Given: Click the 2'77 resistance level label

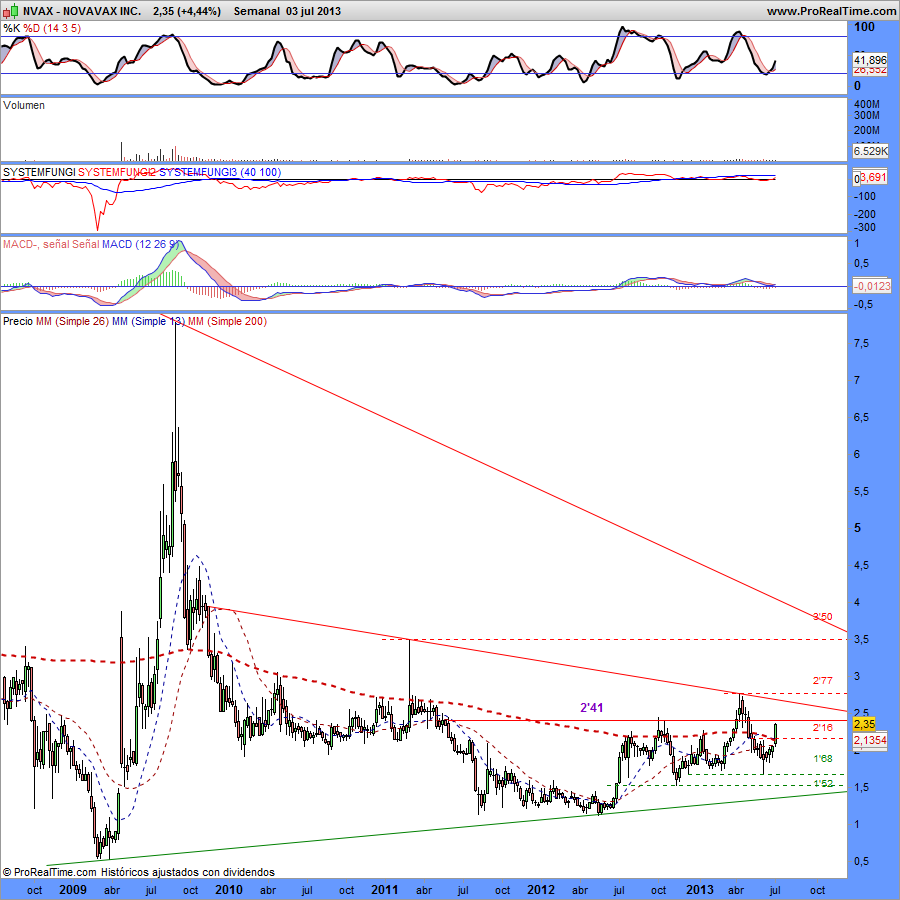Looking at the screenshot, I should point(822,680).
